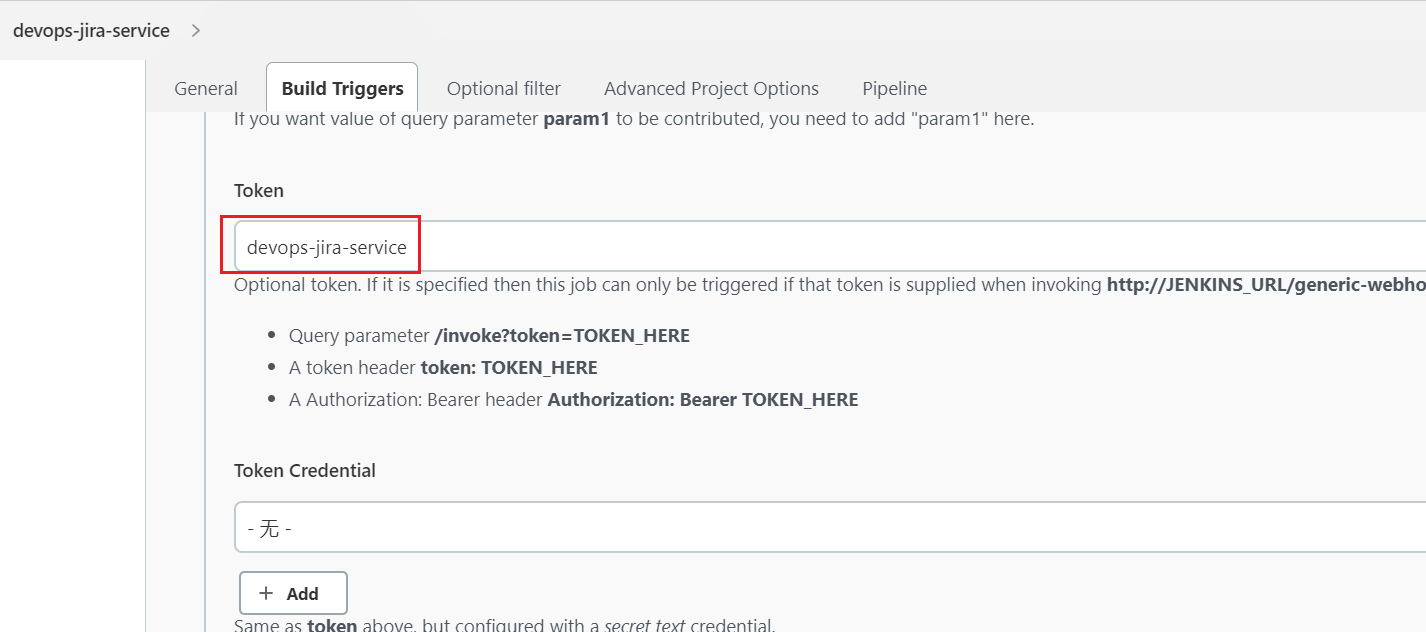The height and width of the screenshot is (632, 1426).
Task: Open the Optional filter tab
Action: (504, 88)
